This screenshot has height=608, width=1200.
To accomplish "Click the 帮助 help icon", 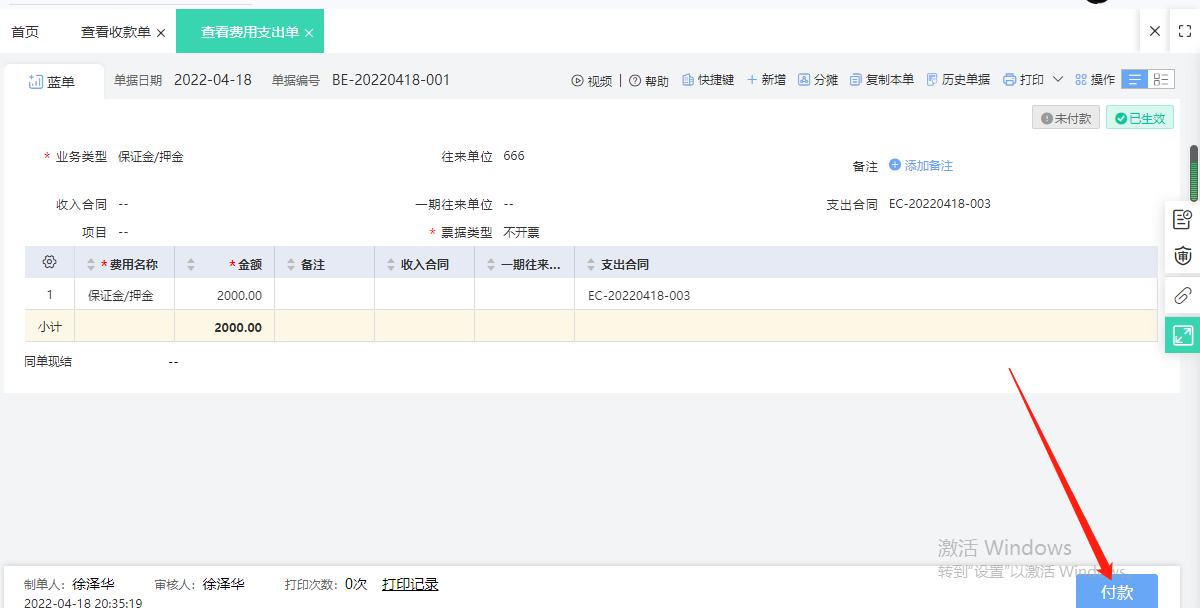I will click(649, 81).
